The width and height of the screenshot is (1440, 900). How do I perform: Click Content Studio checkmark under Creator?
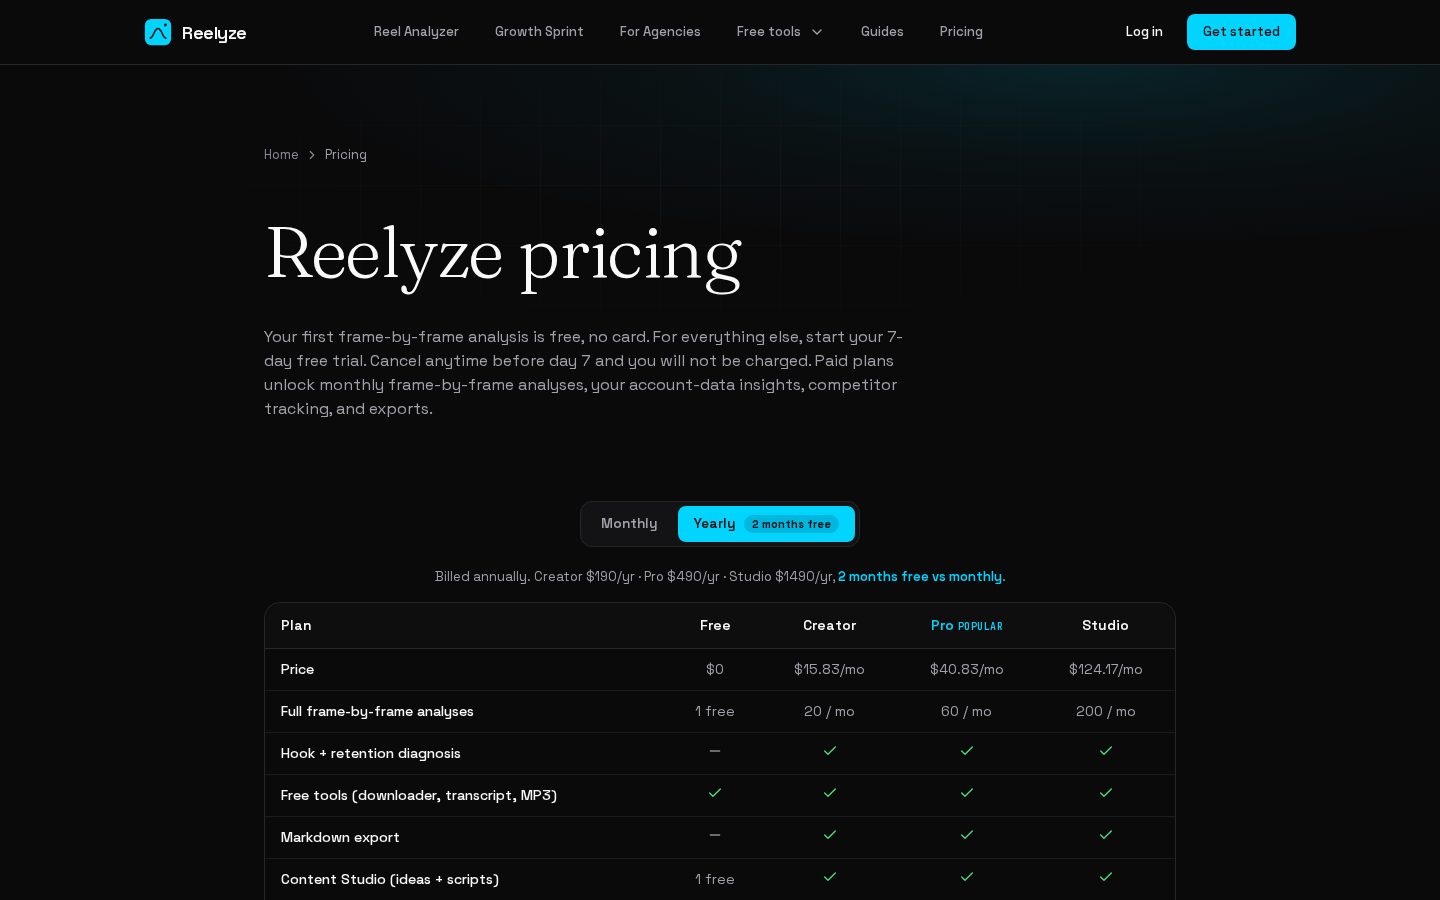[x=830, y=877]
